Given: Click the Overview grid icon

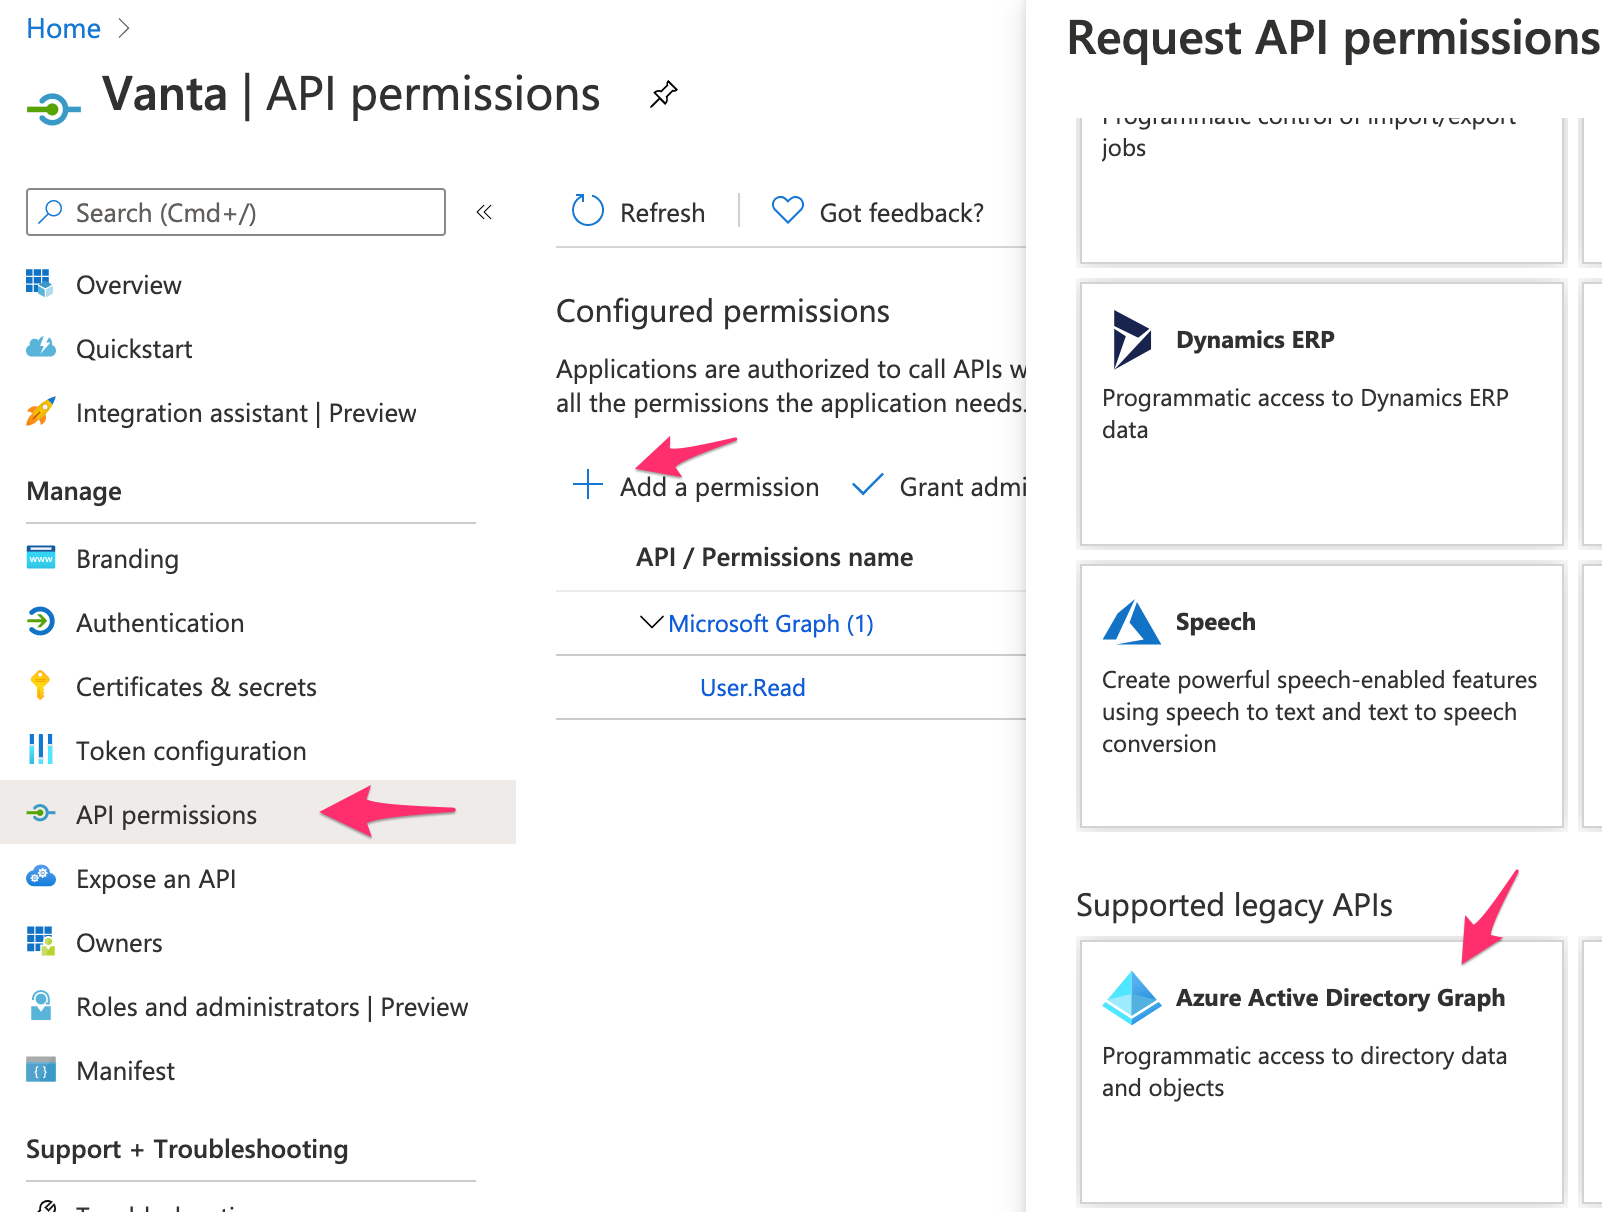Looking at the screenshot, I should tap(40, 283).
